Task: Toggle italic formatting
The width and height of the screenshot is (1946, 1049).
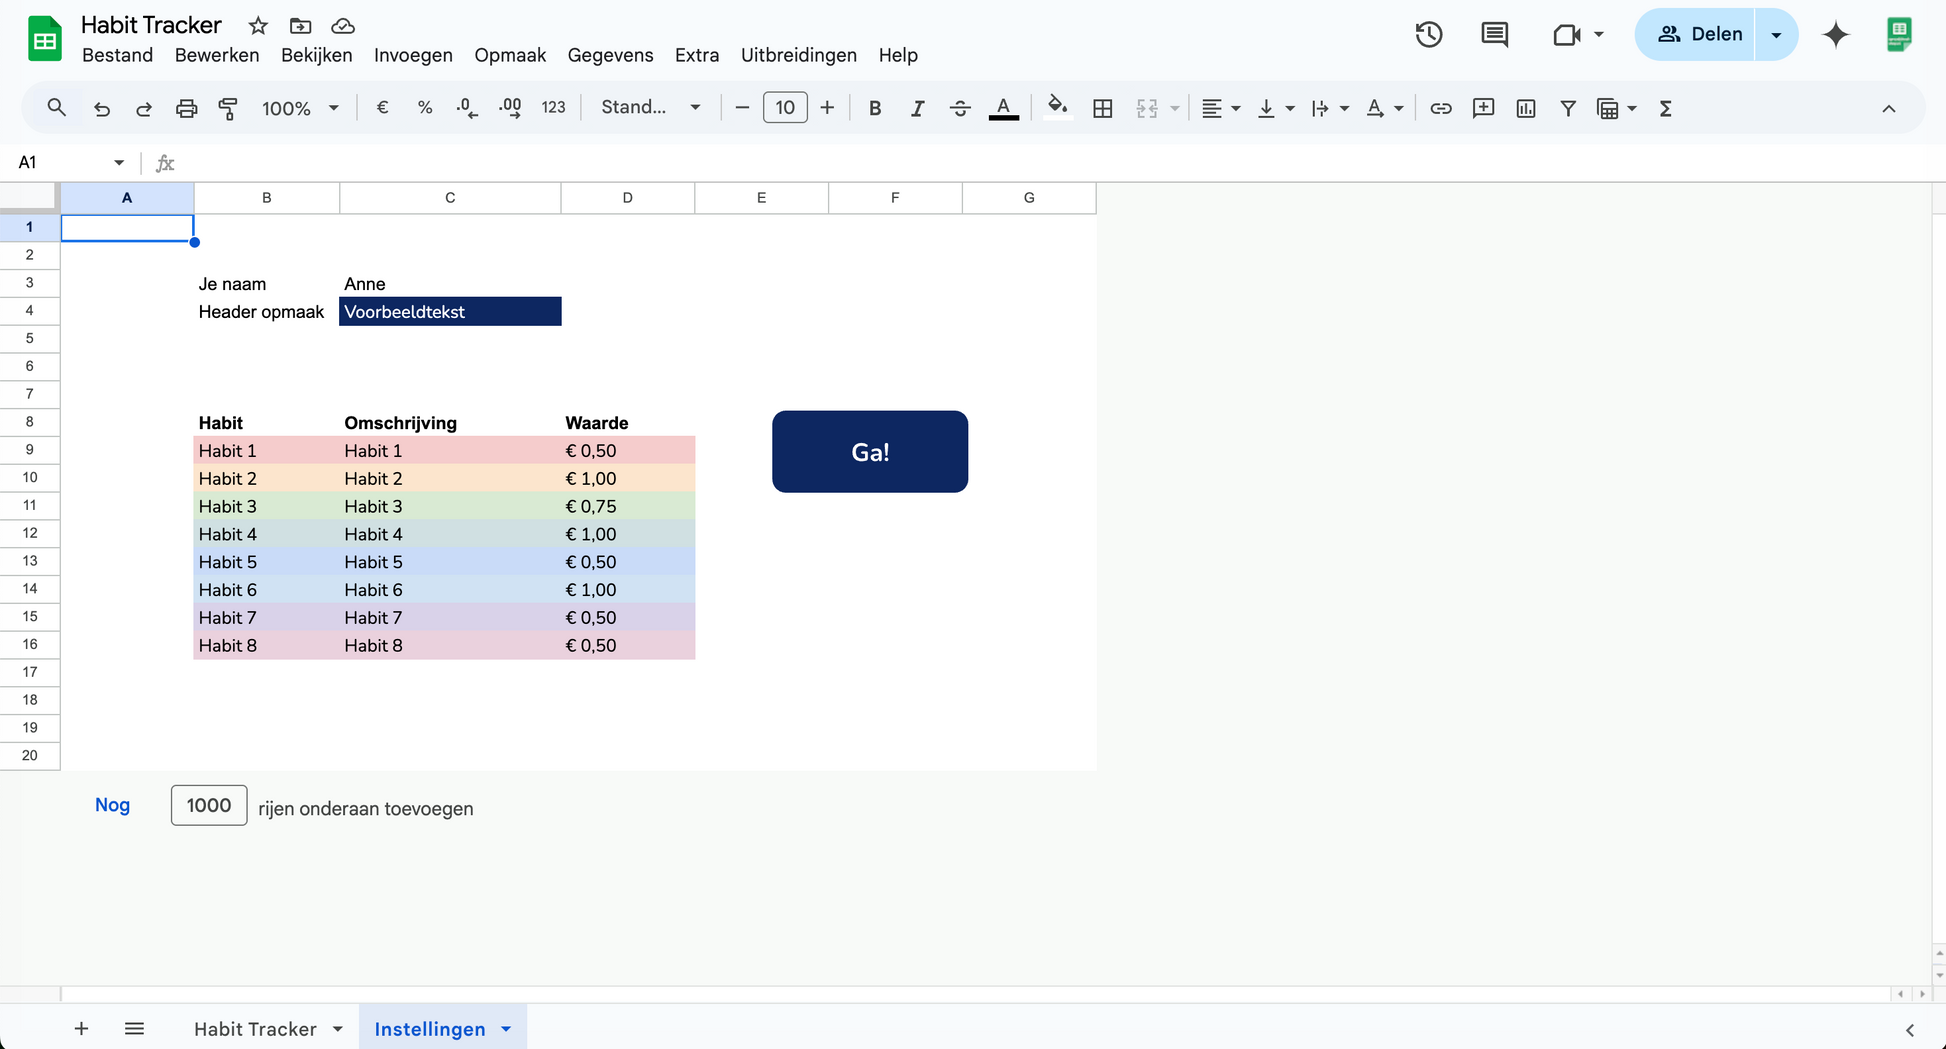Action: click(x=917, y=108)
